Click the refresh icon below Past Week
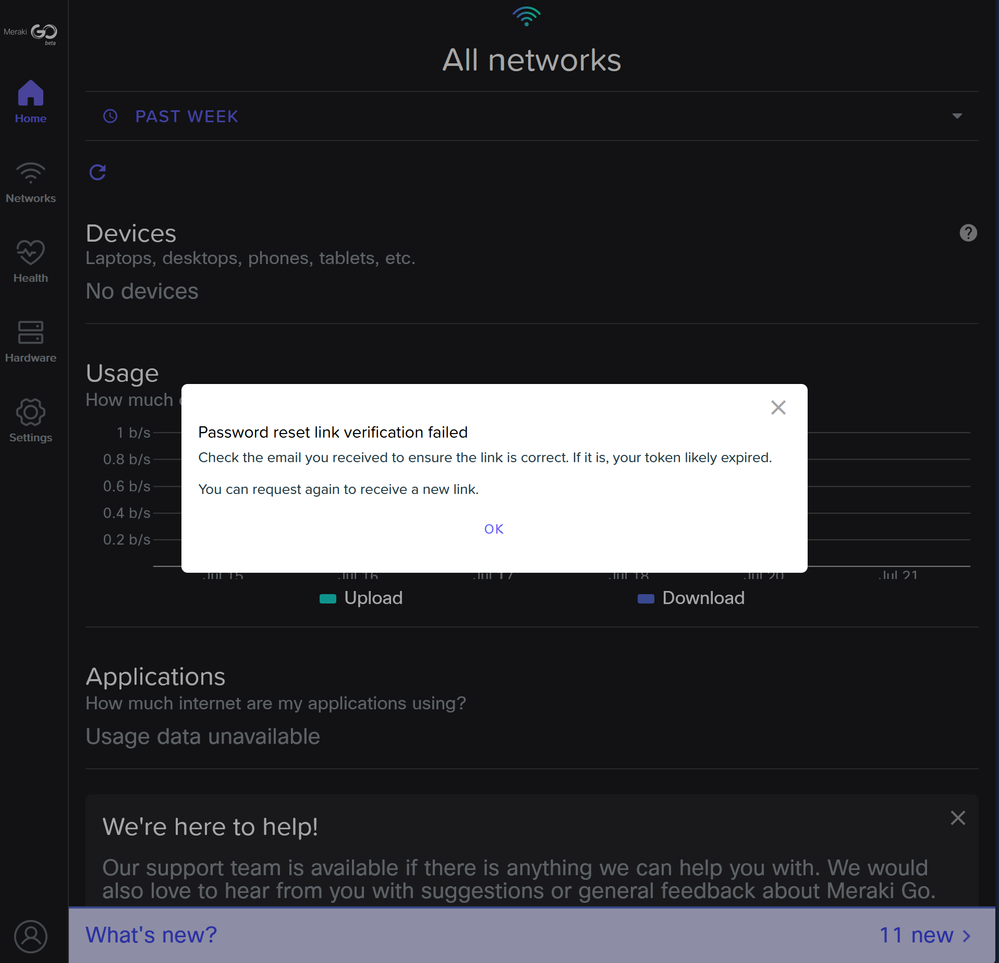The width and height of the screenshot is (999, 963). pyautogui.click(x=98, y=172)
